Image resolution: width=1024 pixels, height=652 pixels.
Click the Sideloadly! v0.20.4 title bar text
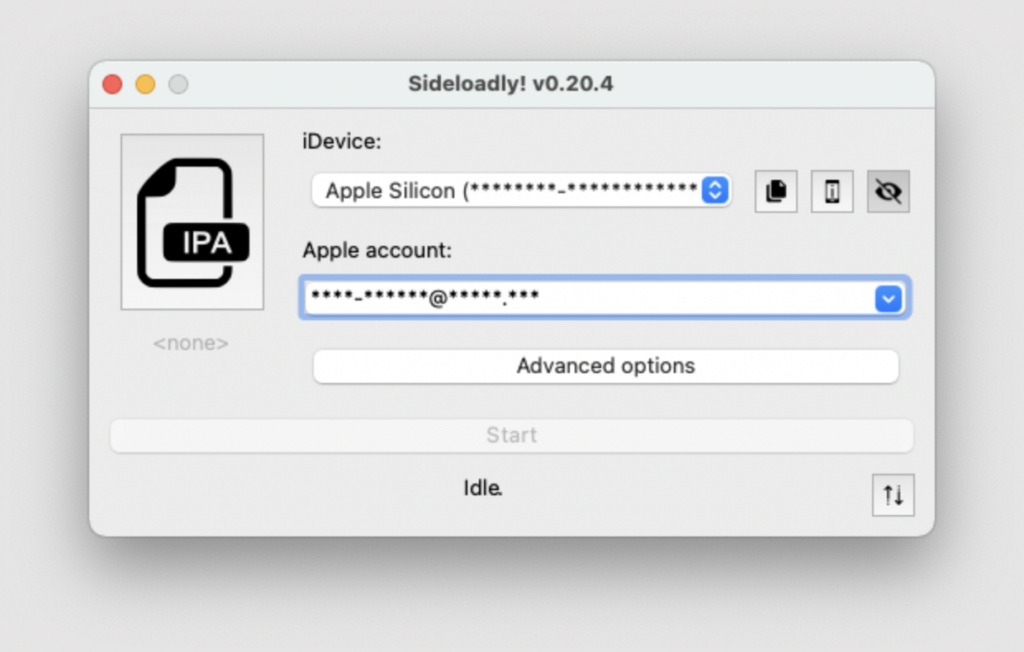click(510, 84)
